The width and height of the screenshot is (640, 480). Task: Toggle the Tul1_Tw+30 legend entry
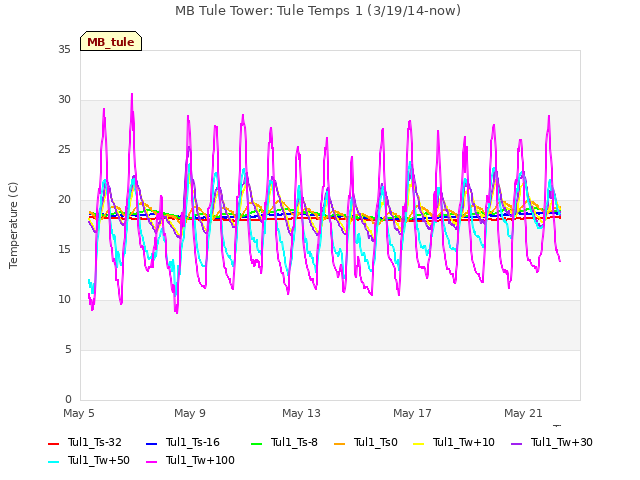pos(552,442)
